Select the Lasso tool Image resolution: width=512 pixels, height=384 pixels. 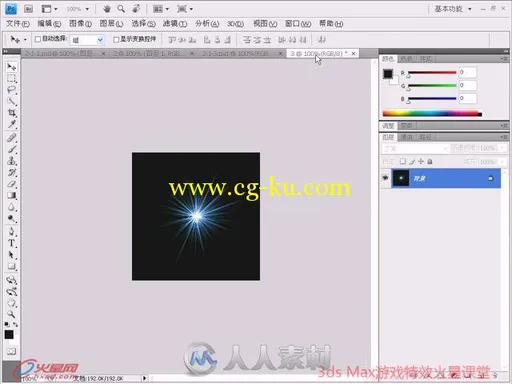pos(11,90)
